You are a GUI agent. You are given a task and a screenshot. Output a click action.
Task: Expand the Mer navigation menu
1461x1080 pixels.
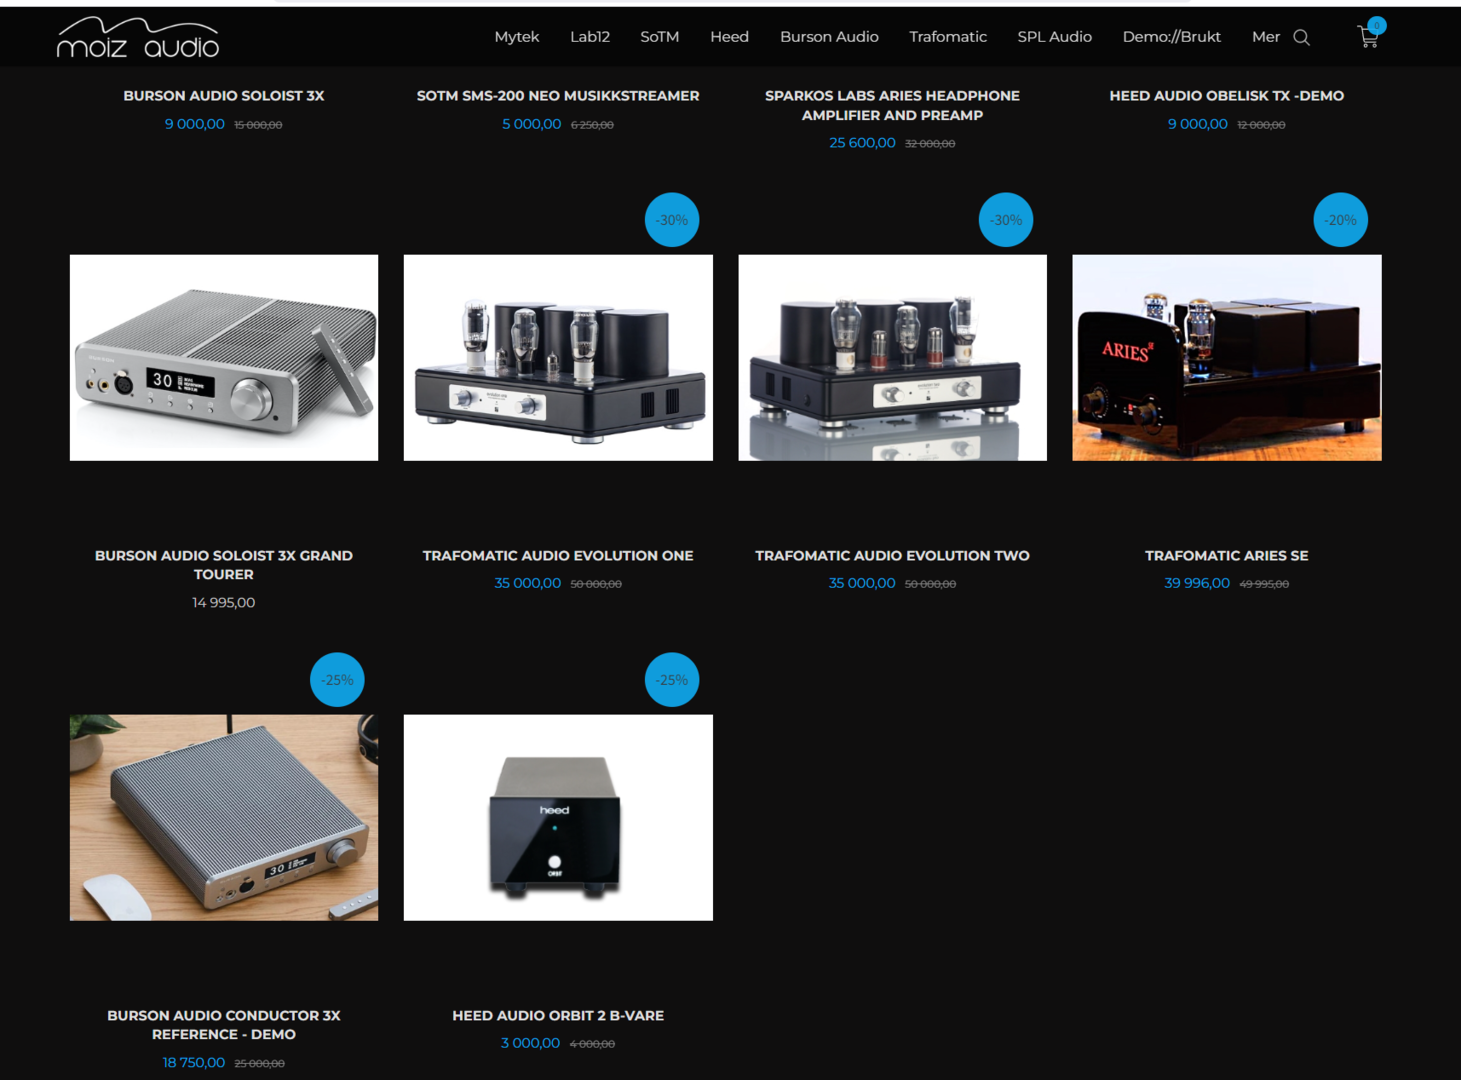(x=1266, y=37)
